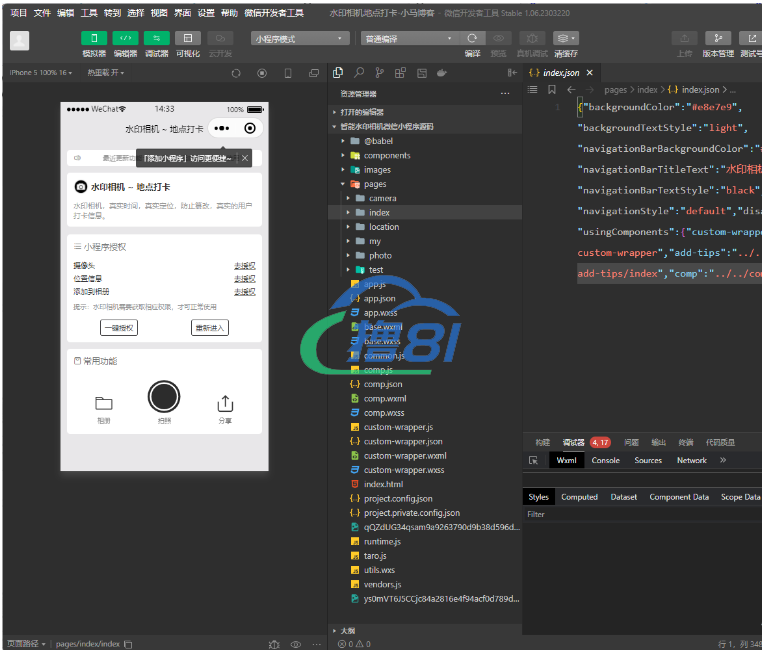Open custom-wrapper.js file
This screenshot has width=762, height=650.
(425, 427)
